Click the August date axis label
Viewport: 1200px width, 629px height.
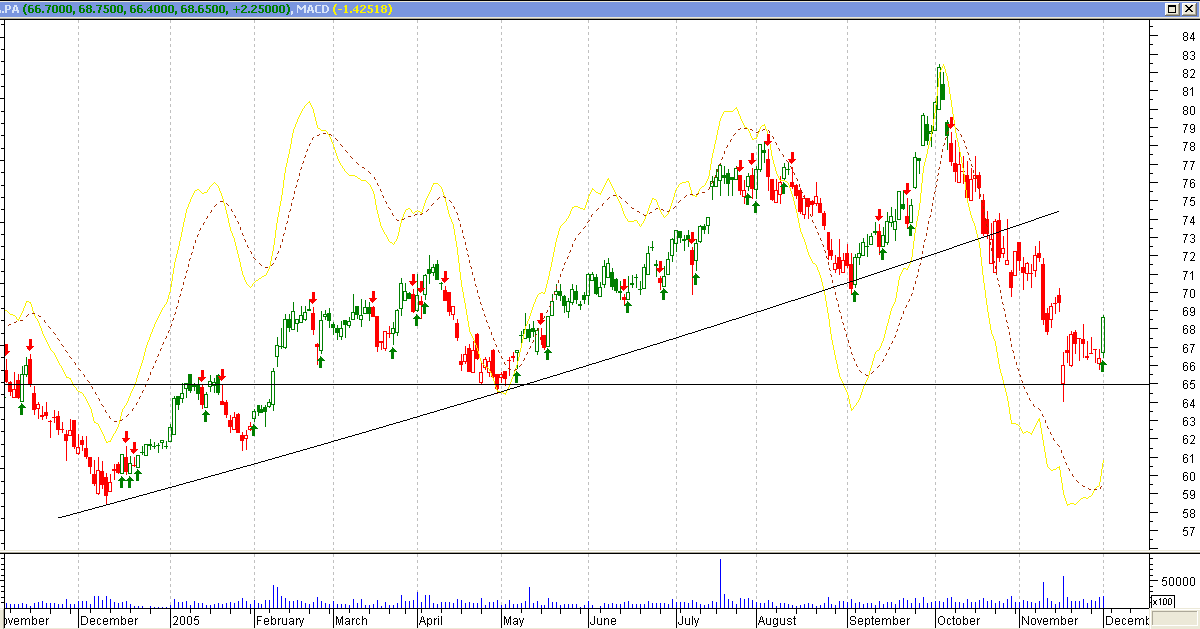click(x=777, y=620)
